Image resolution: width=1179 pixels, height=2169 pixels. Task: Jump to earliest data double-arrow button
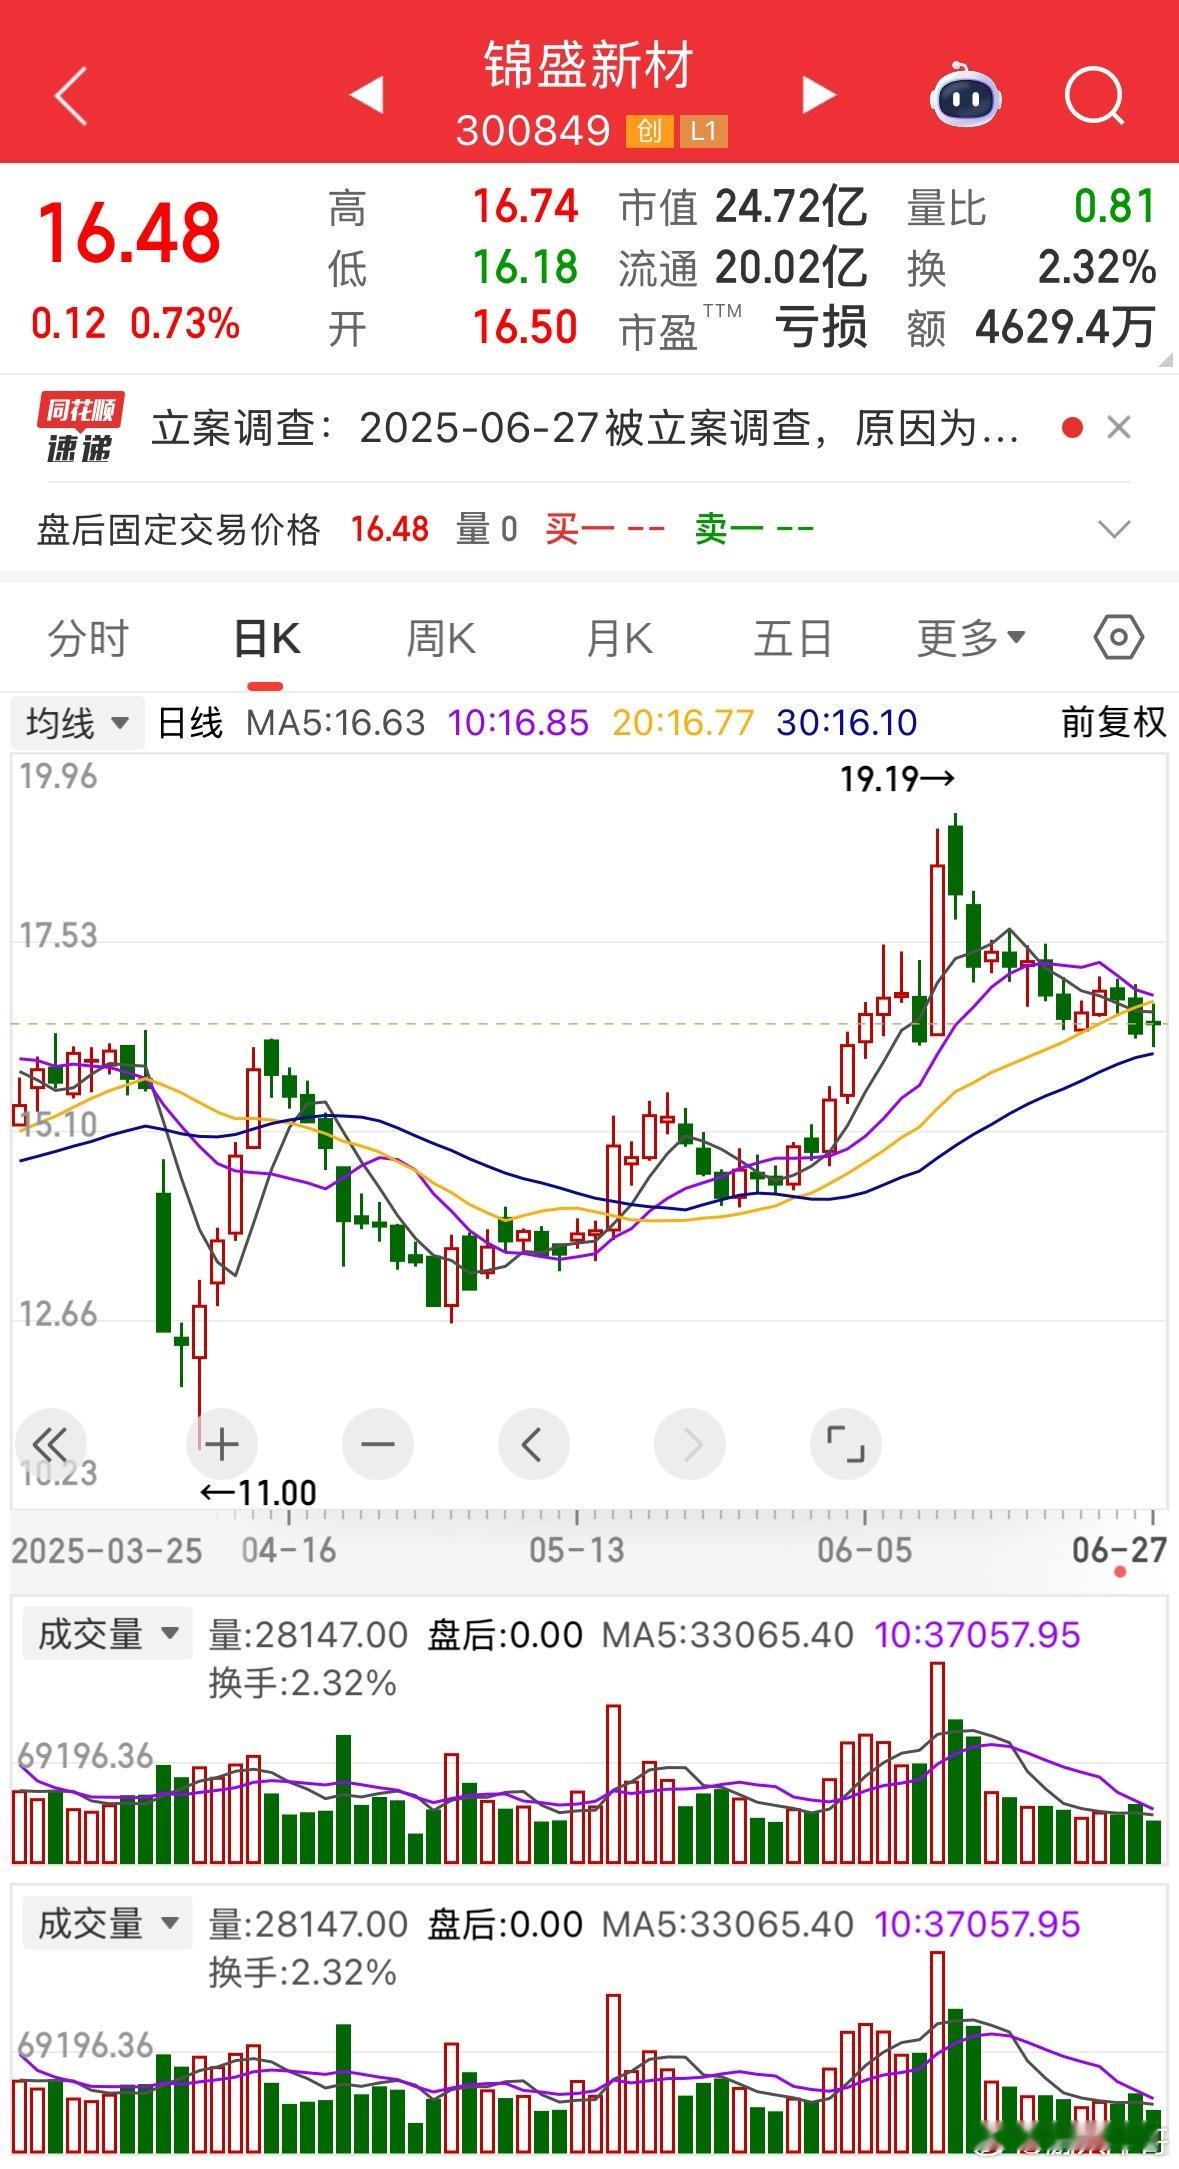point(50,1444)
